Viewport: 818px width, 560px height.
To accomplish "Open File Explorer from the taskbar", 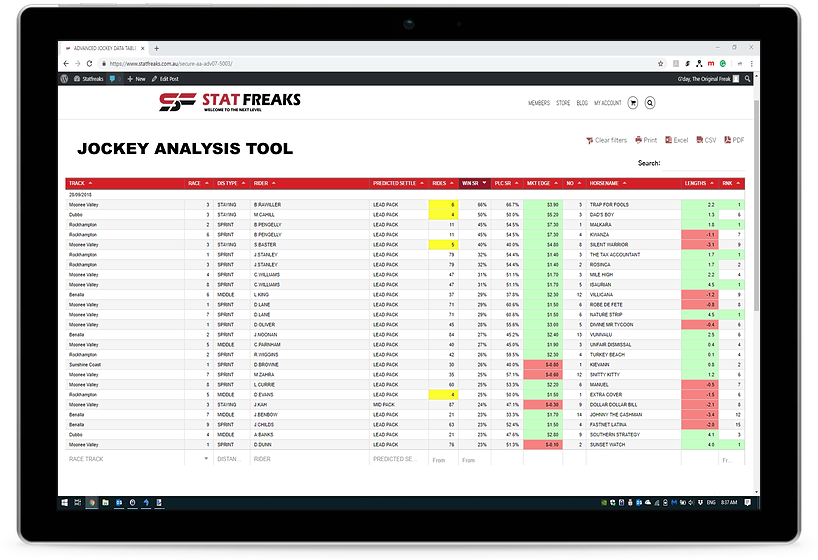I will tap(105, 503).
